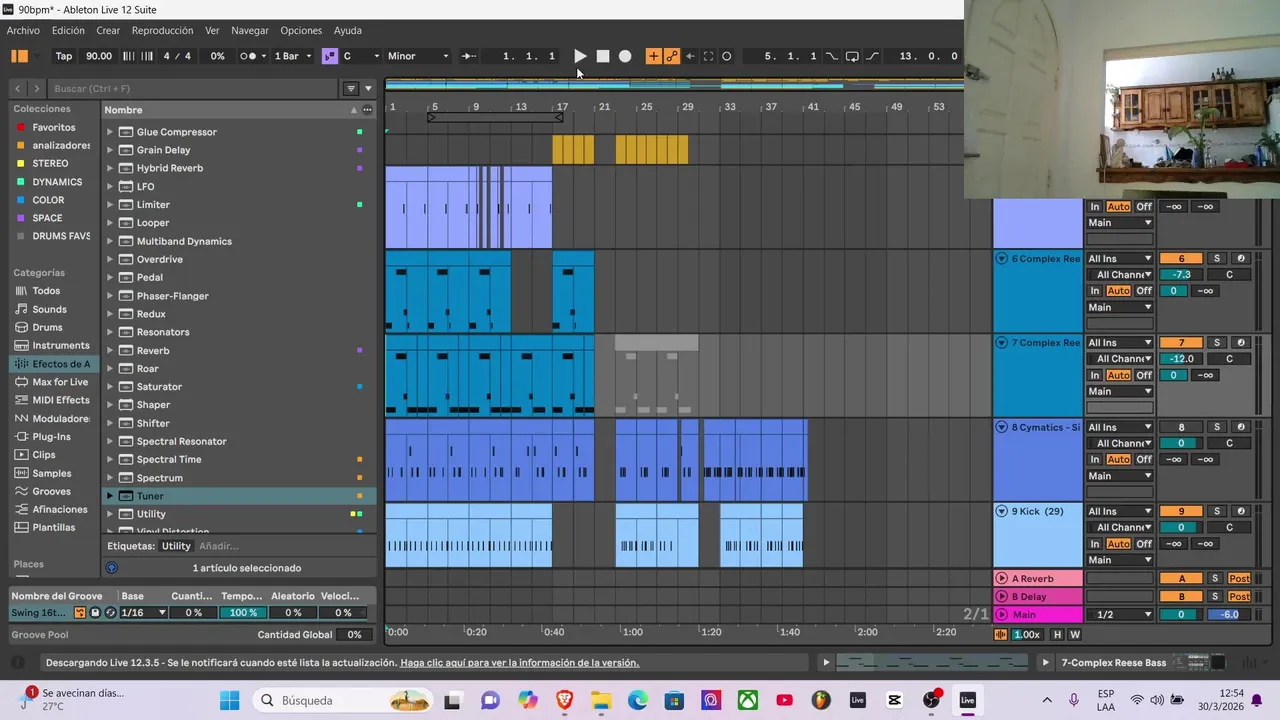Open the Drums category
This screenshot has height=720, width=1280.
47,327
